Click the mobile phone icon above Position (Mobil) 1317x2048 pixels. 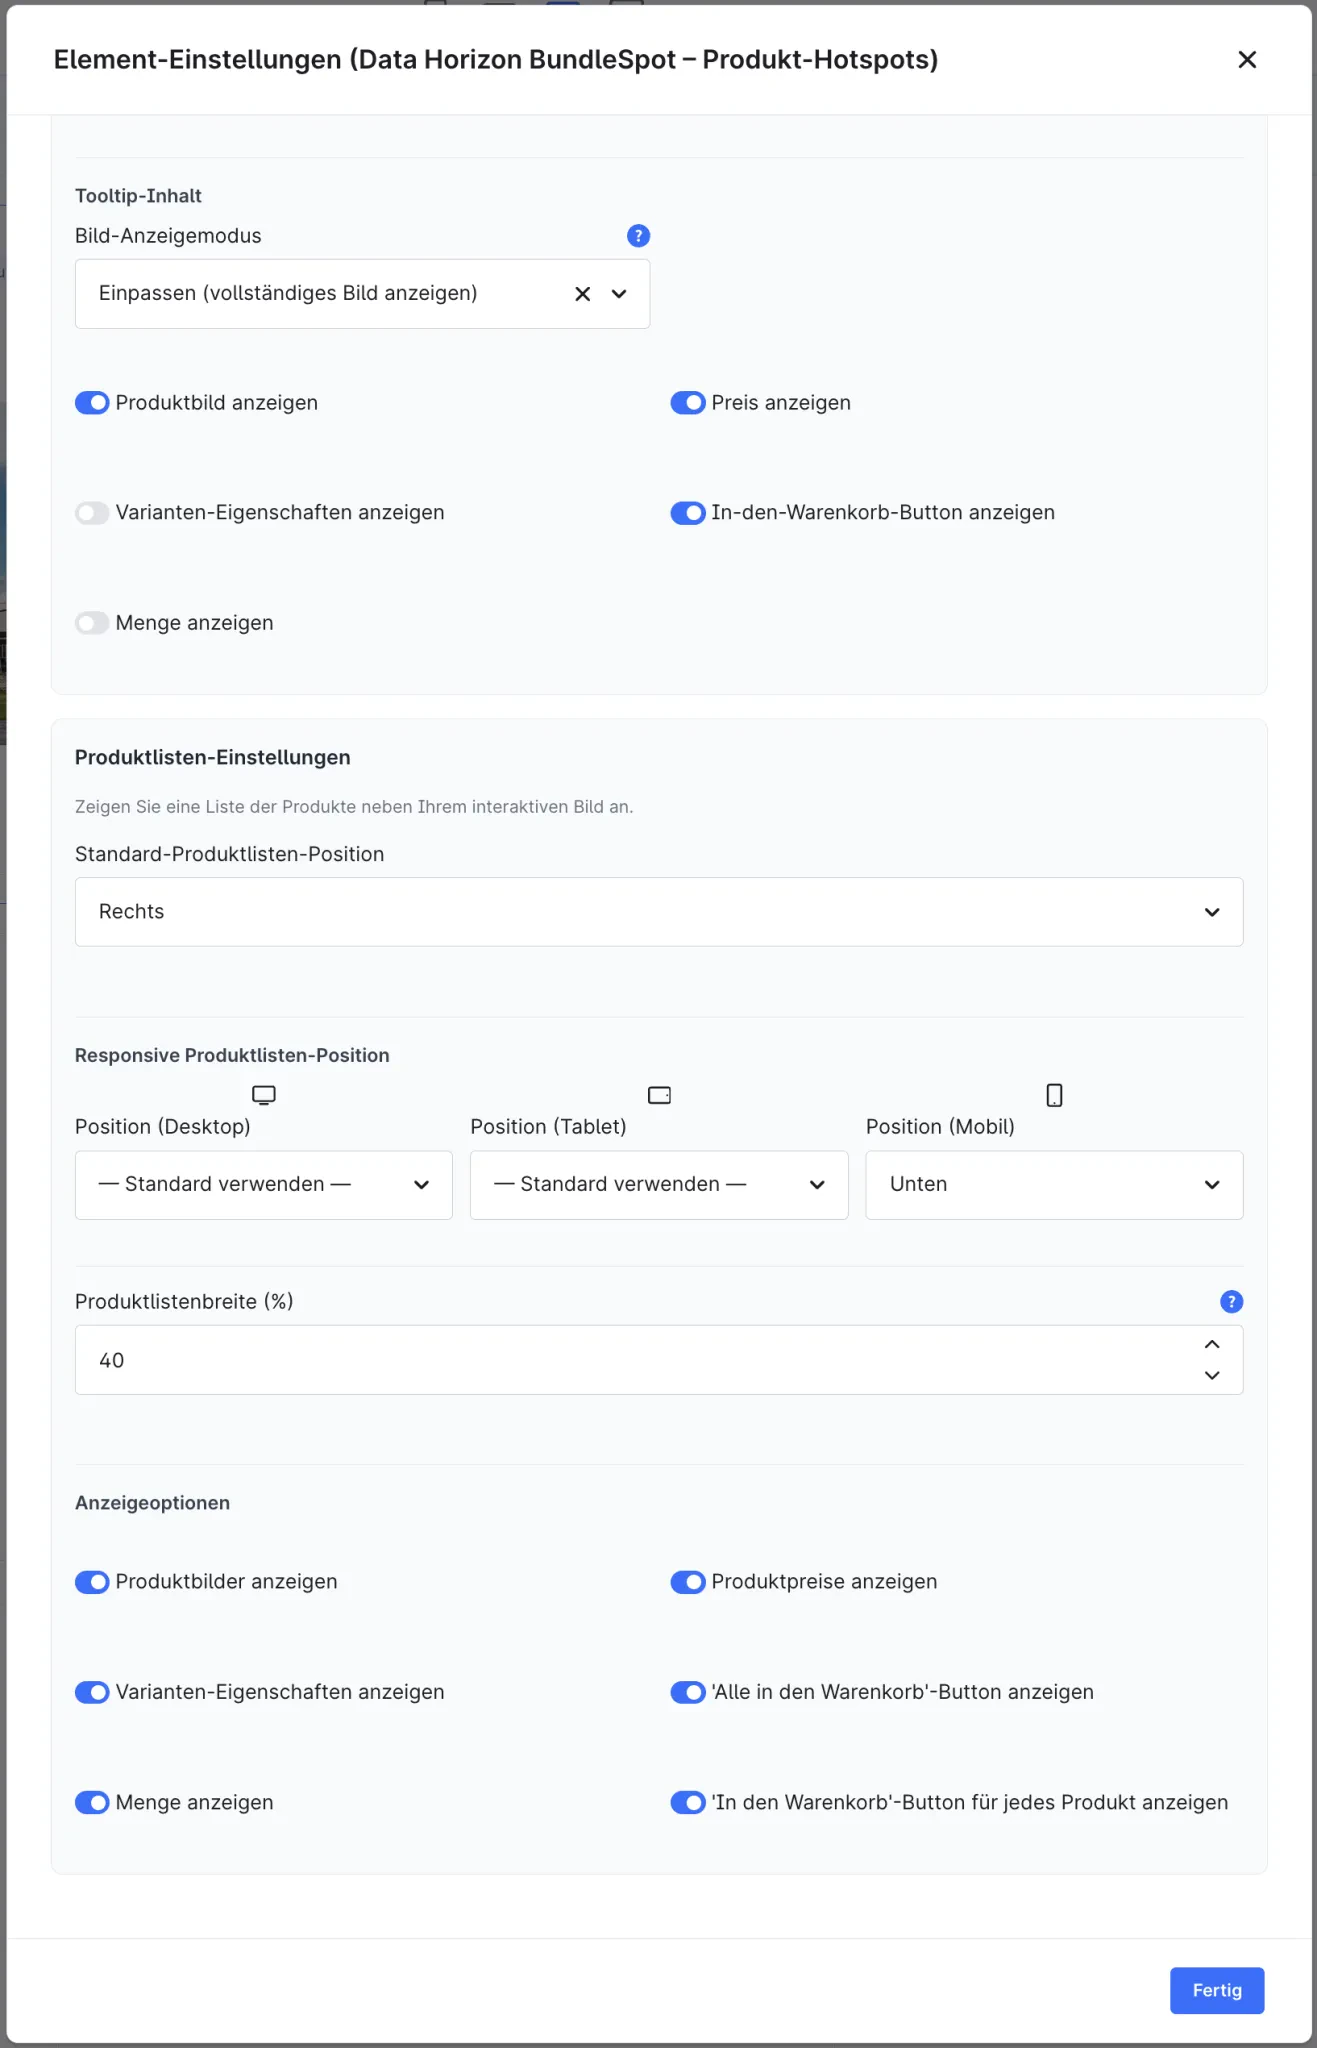[1054, 1095]
